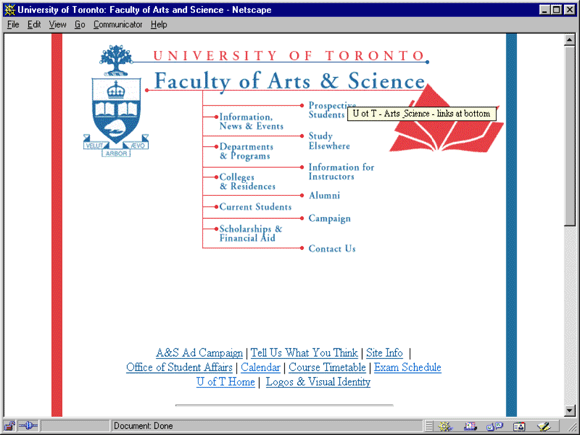
Task: Minimize the Netscape window
Action: click(x=544, y=10)
